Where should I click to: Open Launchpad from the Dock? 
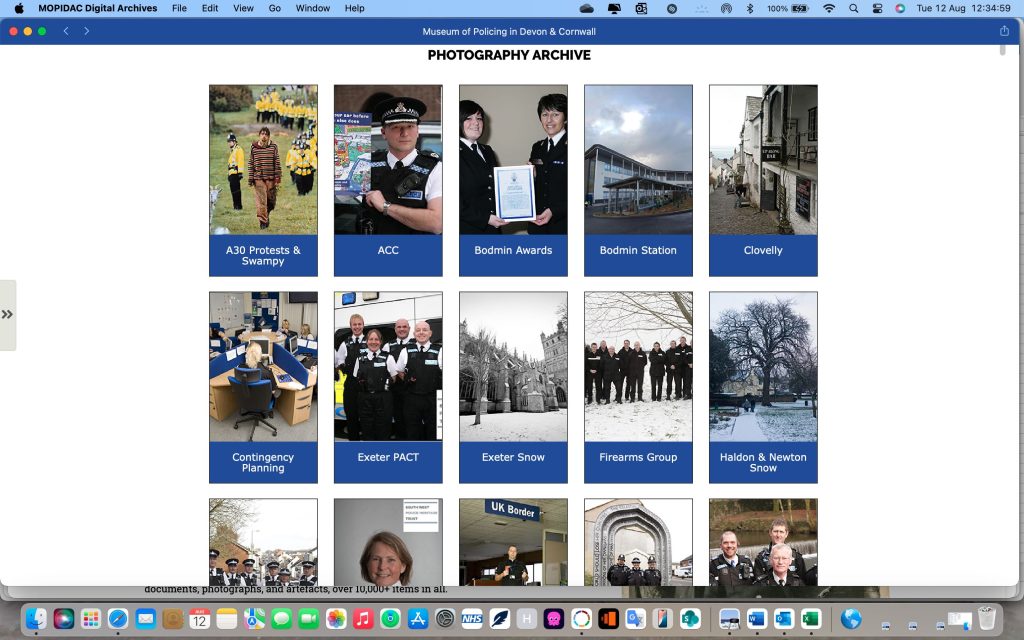(91, 618)
